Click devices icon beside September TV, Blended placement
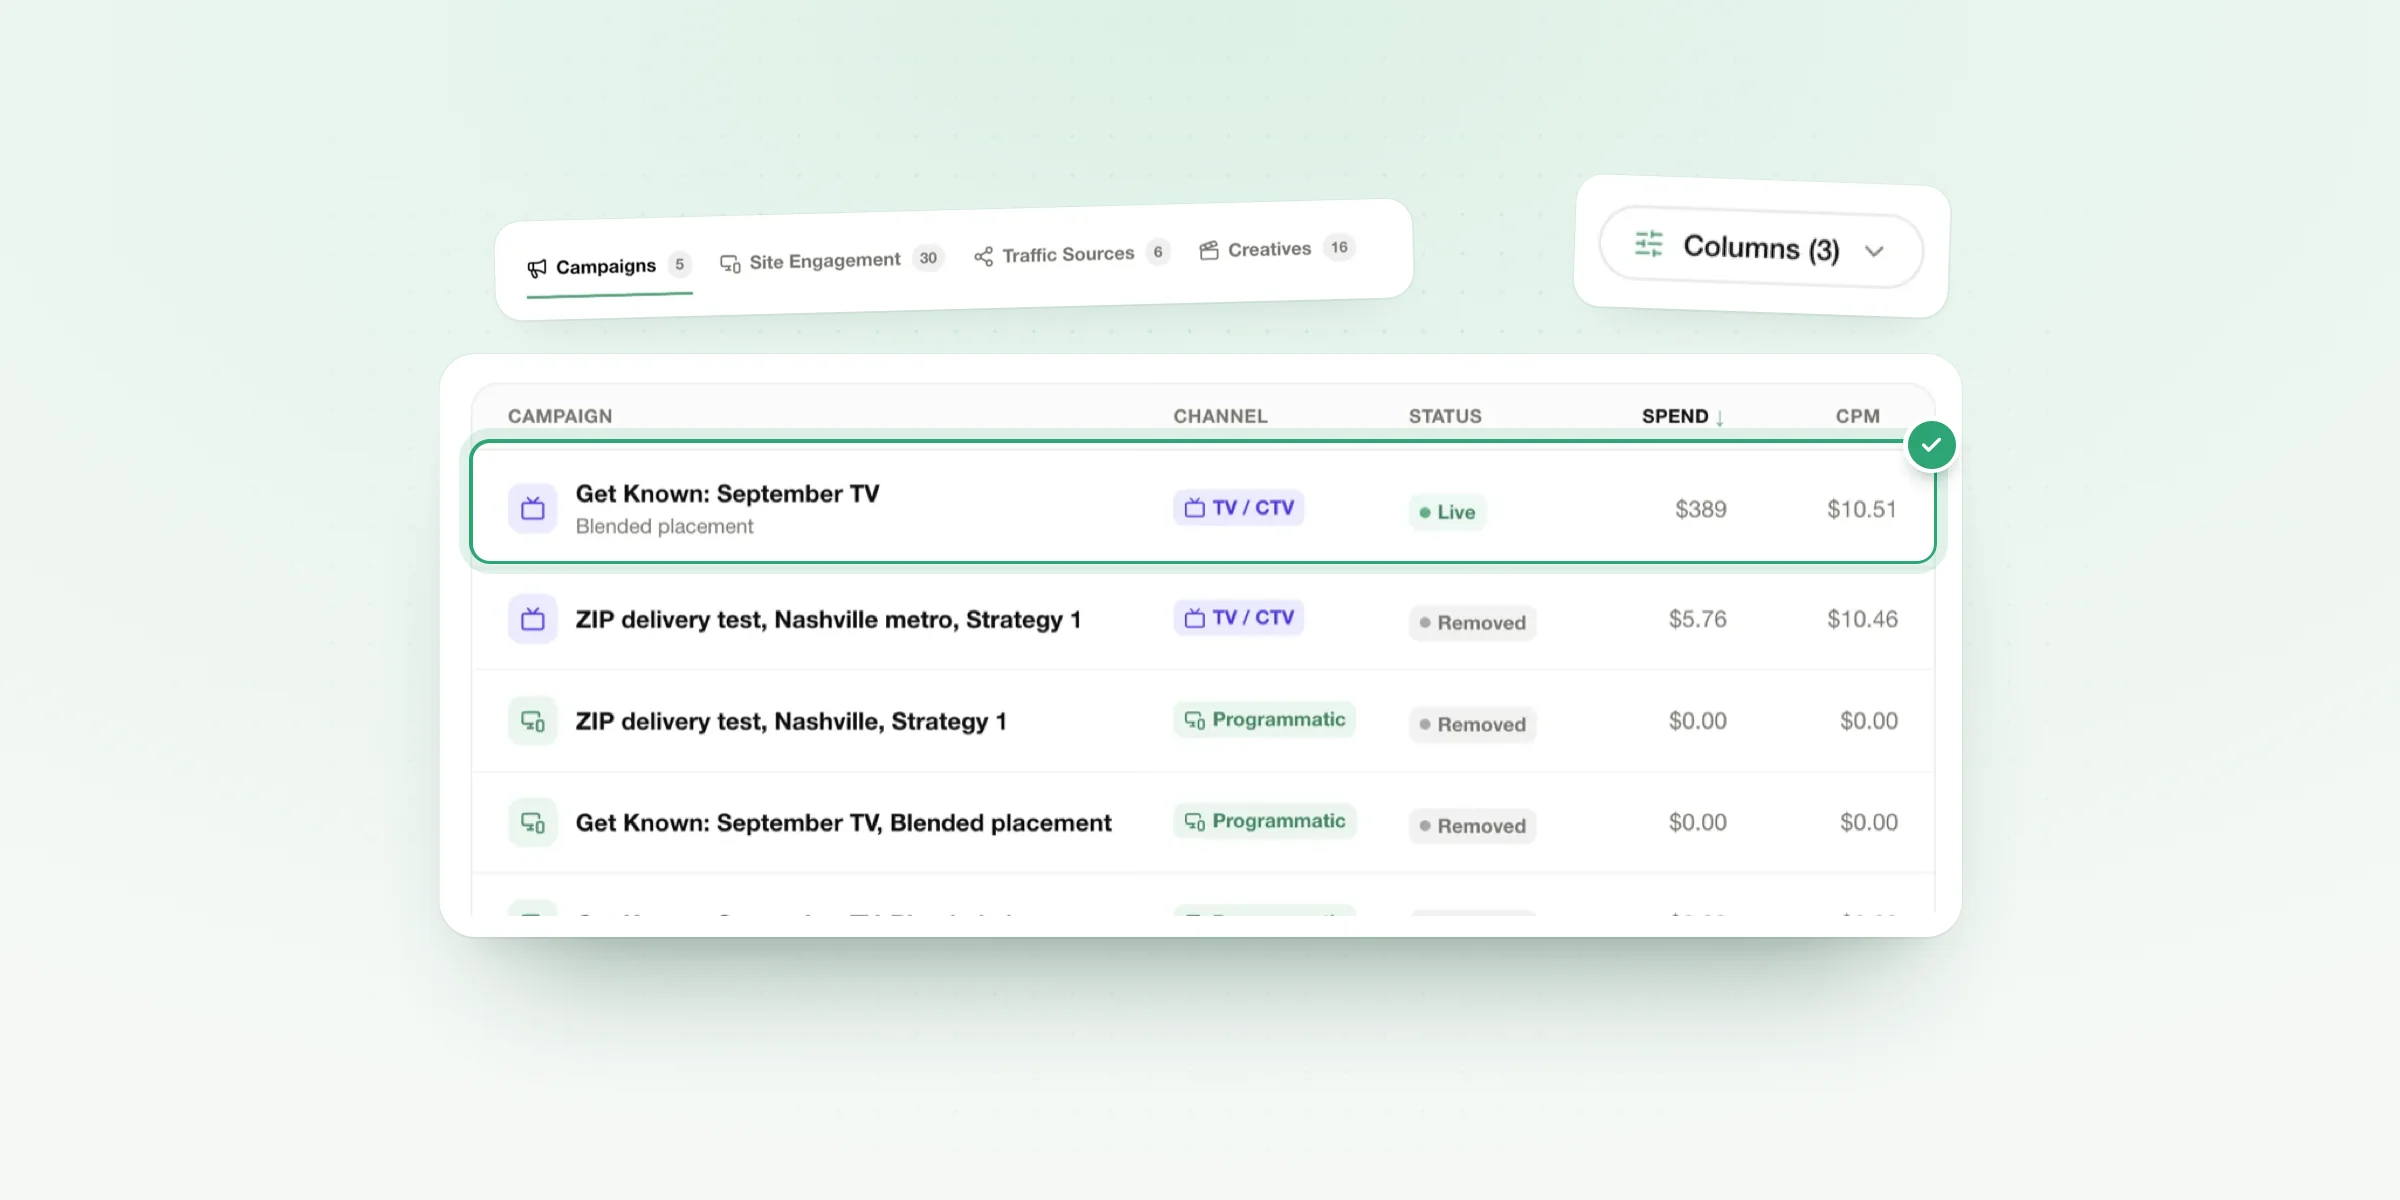 point(533,823)
